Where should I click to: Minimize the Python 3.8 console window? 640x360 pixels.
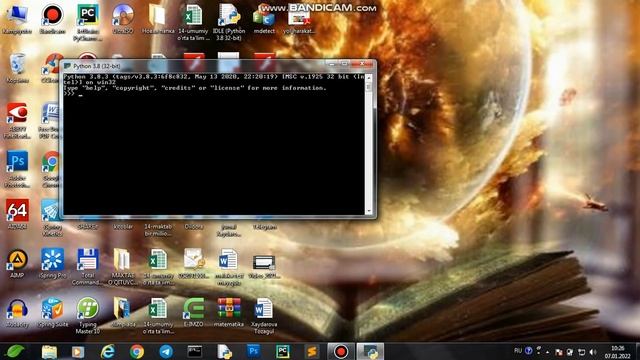(333, 64)
